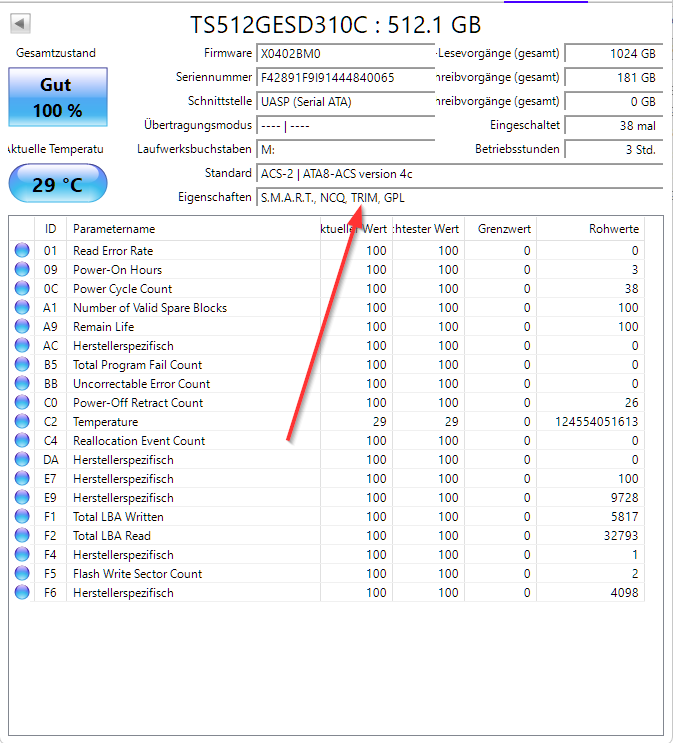Viewport: 673px width, 743px height.
Task: Click the Laufwerksbuchstaben field M:
Action: point(346,150)
